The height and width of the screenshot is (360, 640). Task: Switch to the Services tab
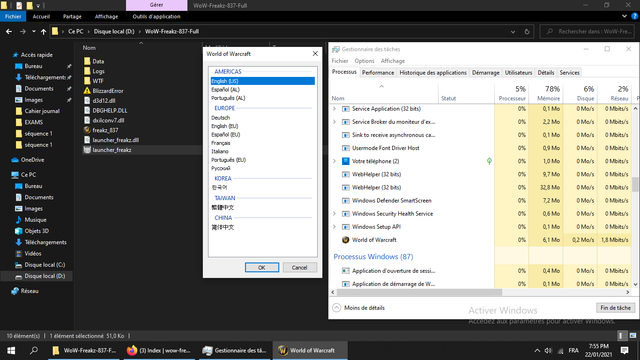pos(569,73)
